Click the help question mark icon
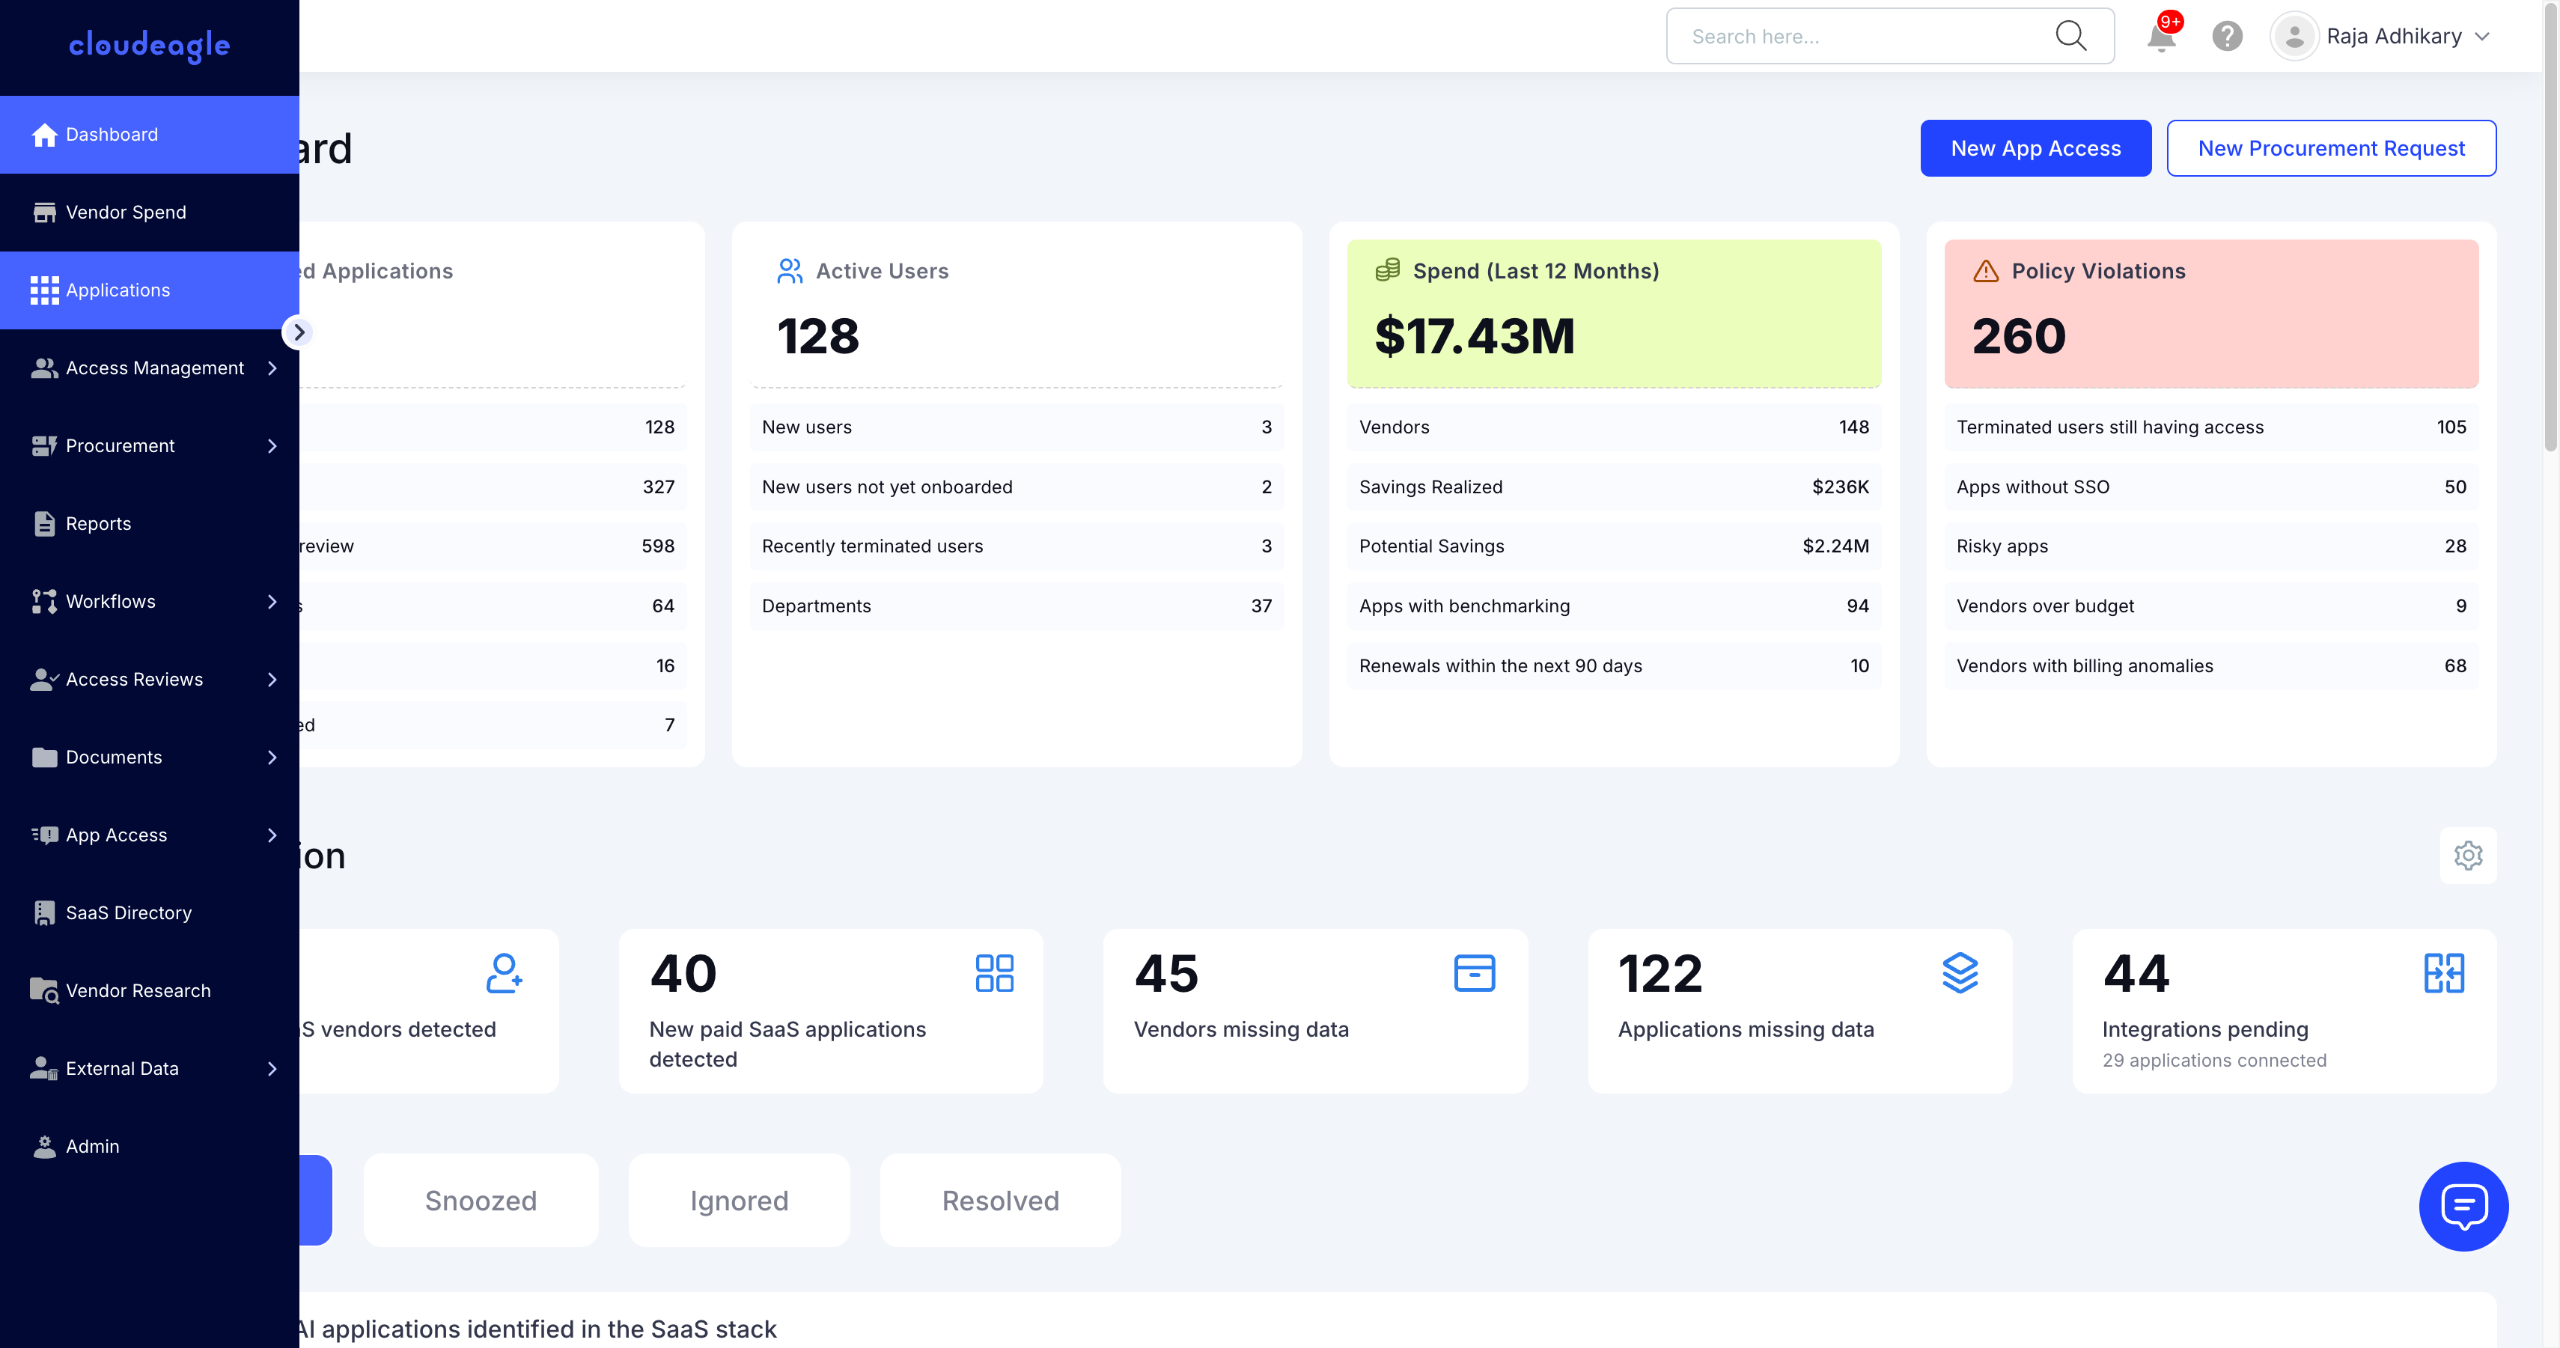Viewport: 2560px width, 1348px height. pyautogui.click(x=2227, y=37)
